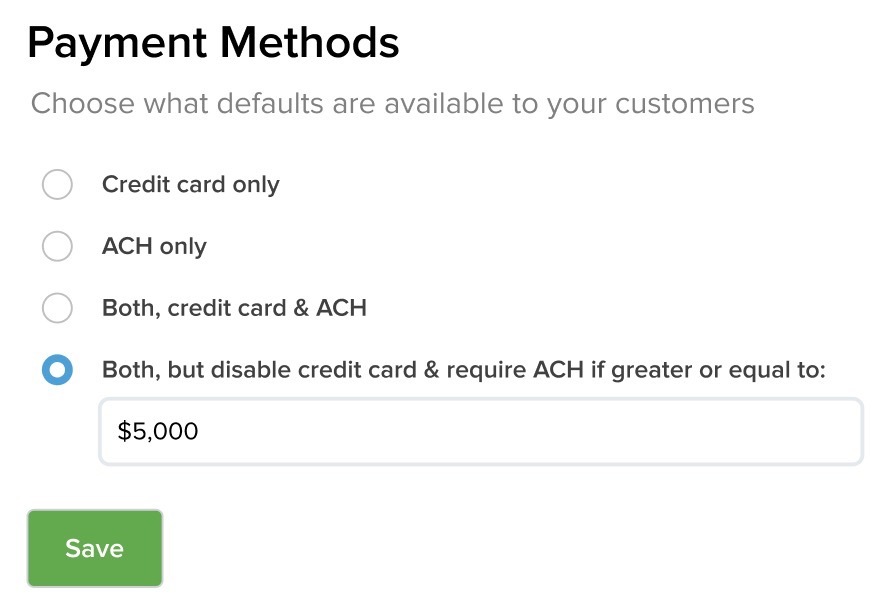Click the 'Choose what defaults are available' subtitle
The width and height of the screenshot is (892, 598).
[393, 104]
